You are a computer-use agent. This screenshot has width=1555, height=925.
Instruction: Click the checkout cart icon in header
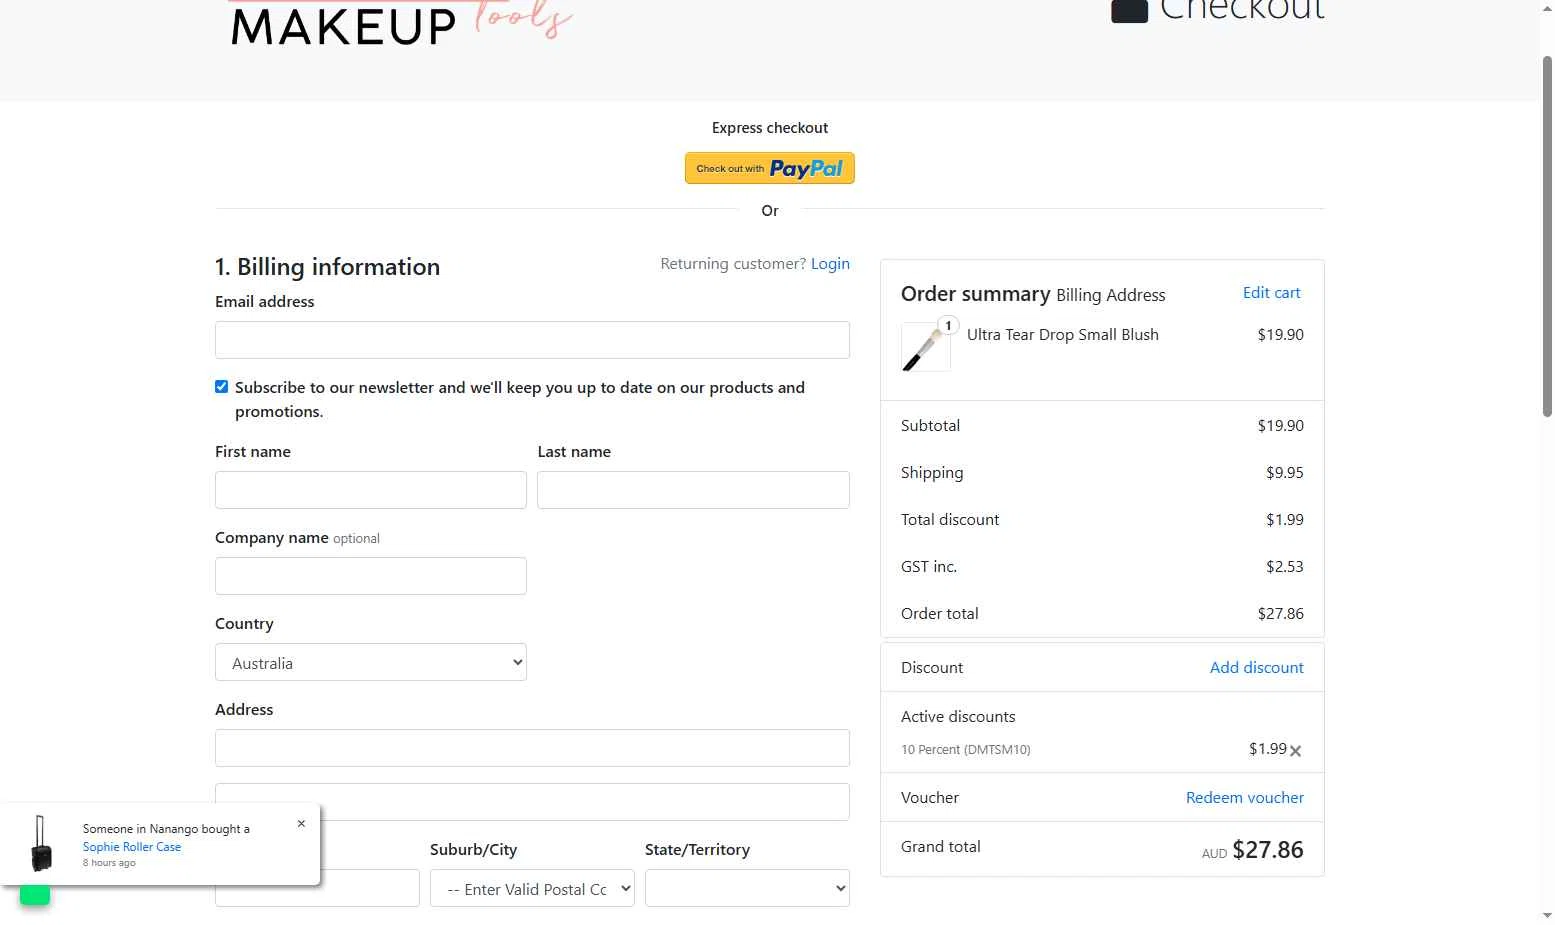tap(1129, 11)
